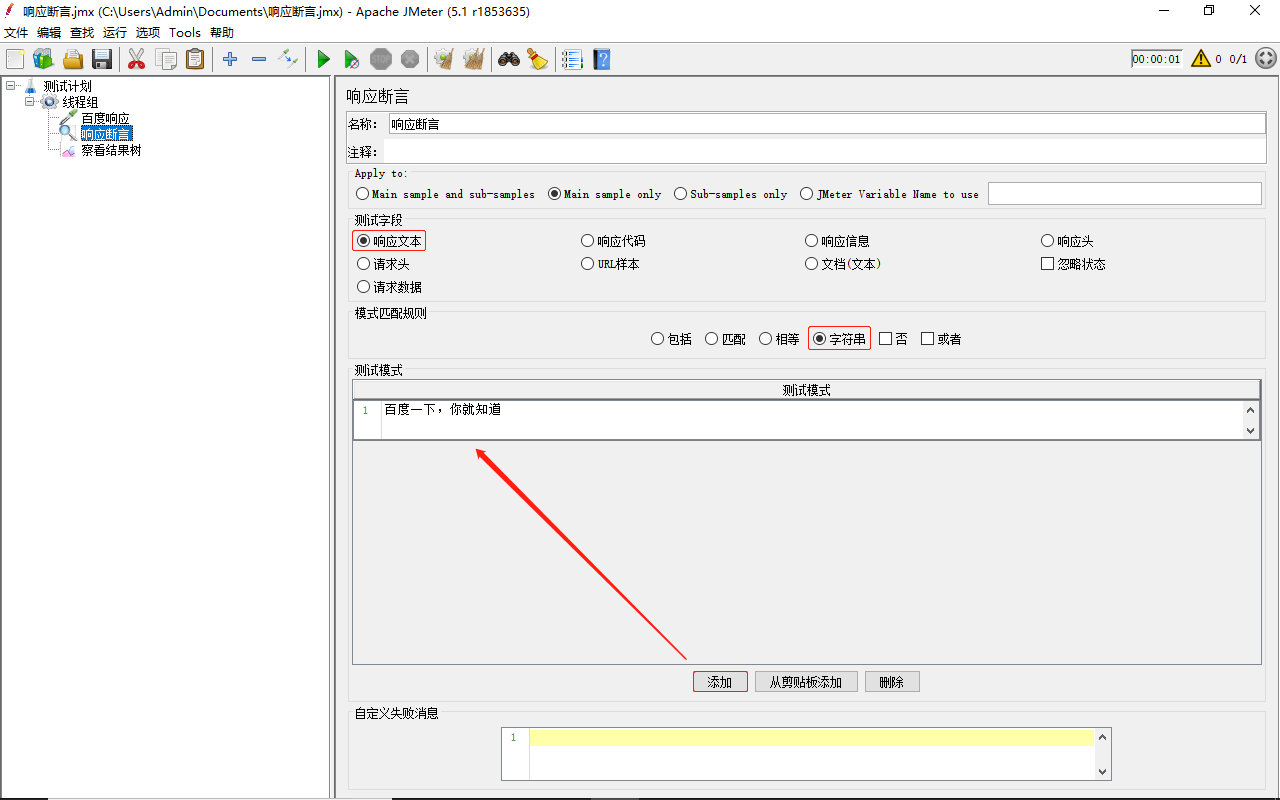Click the 名称 input field
The height and width of the screenshot is (800, 1280).
point(827,124)
